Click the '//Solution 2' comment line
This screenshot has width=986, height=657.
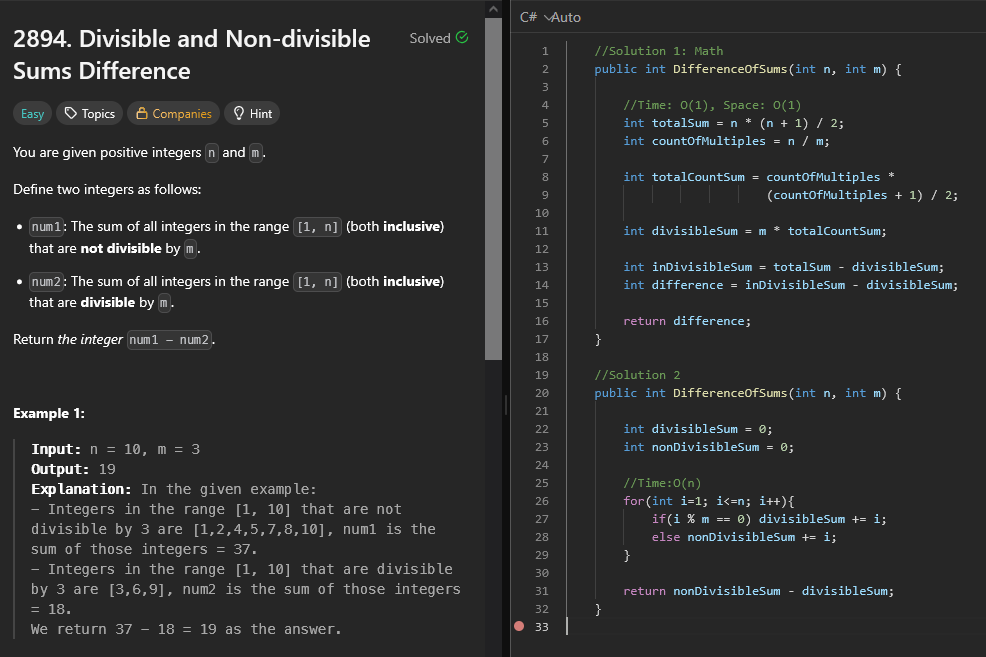pyautogui.click(x=637, y=375)
